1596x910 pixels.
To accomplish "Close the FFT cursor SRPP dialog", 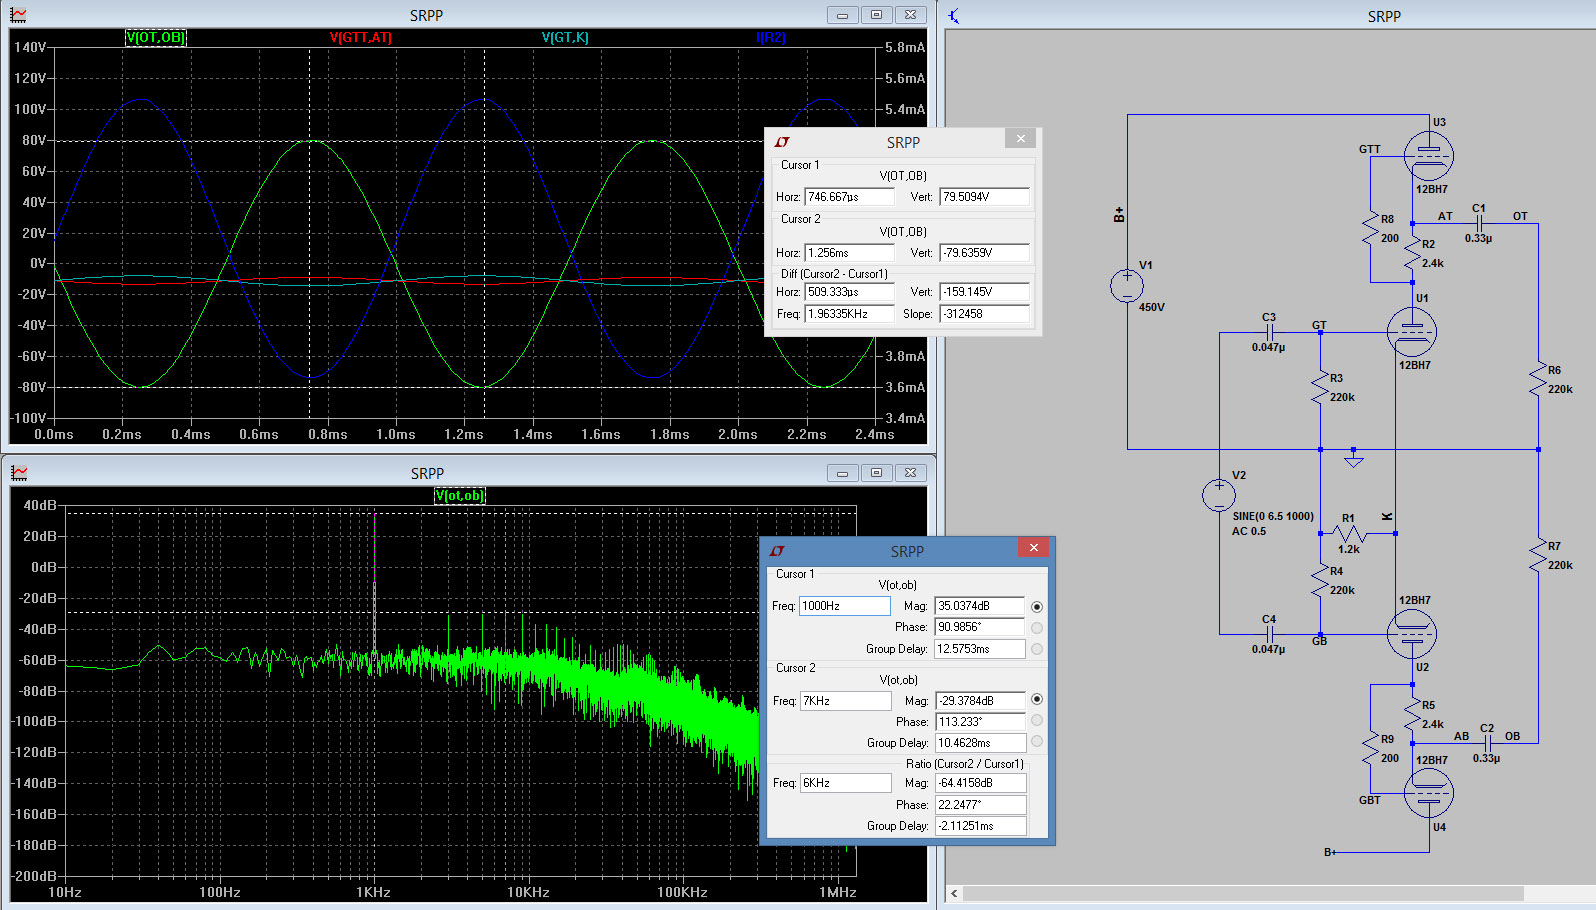I will [x=1033, y=548].
